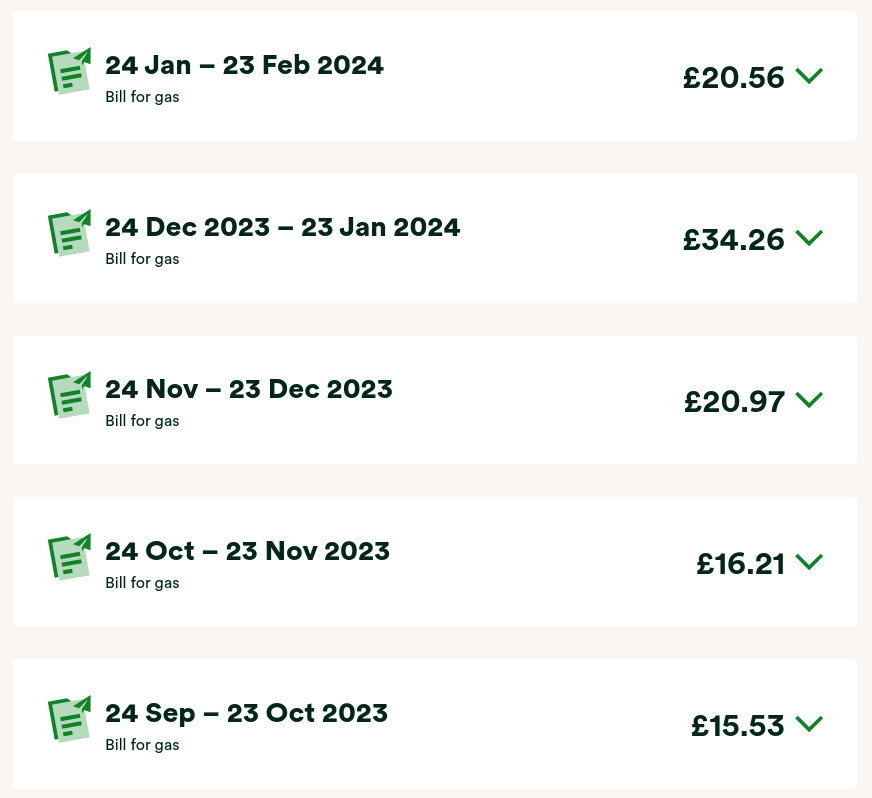Viewport: 872px width, 798px height.
Task: Open the 24 Oct – 23 Nov 2023 bill
Action: (247, 552)
